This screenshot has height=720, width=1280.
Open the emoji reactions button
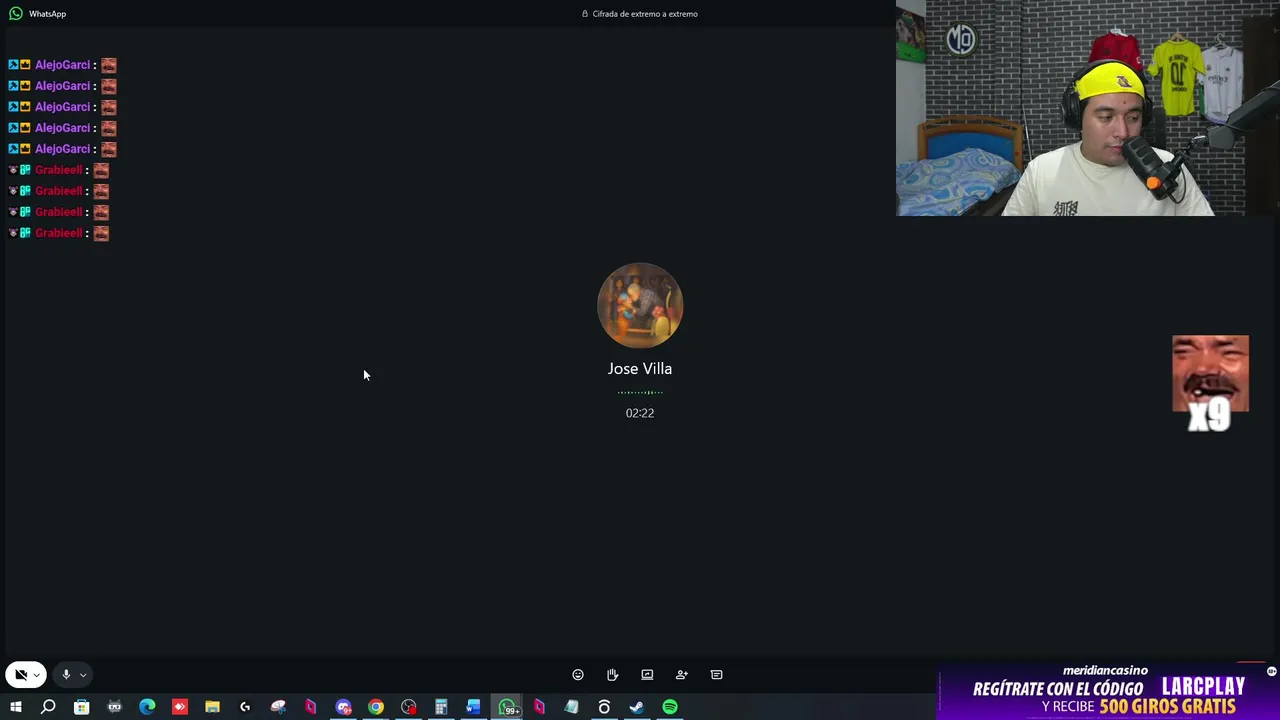(578, 675)
